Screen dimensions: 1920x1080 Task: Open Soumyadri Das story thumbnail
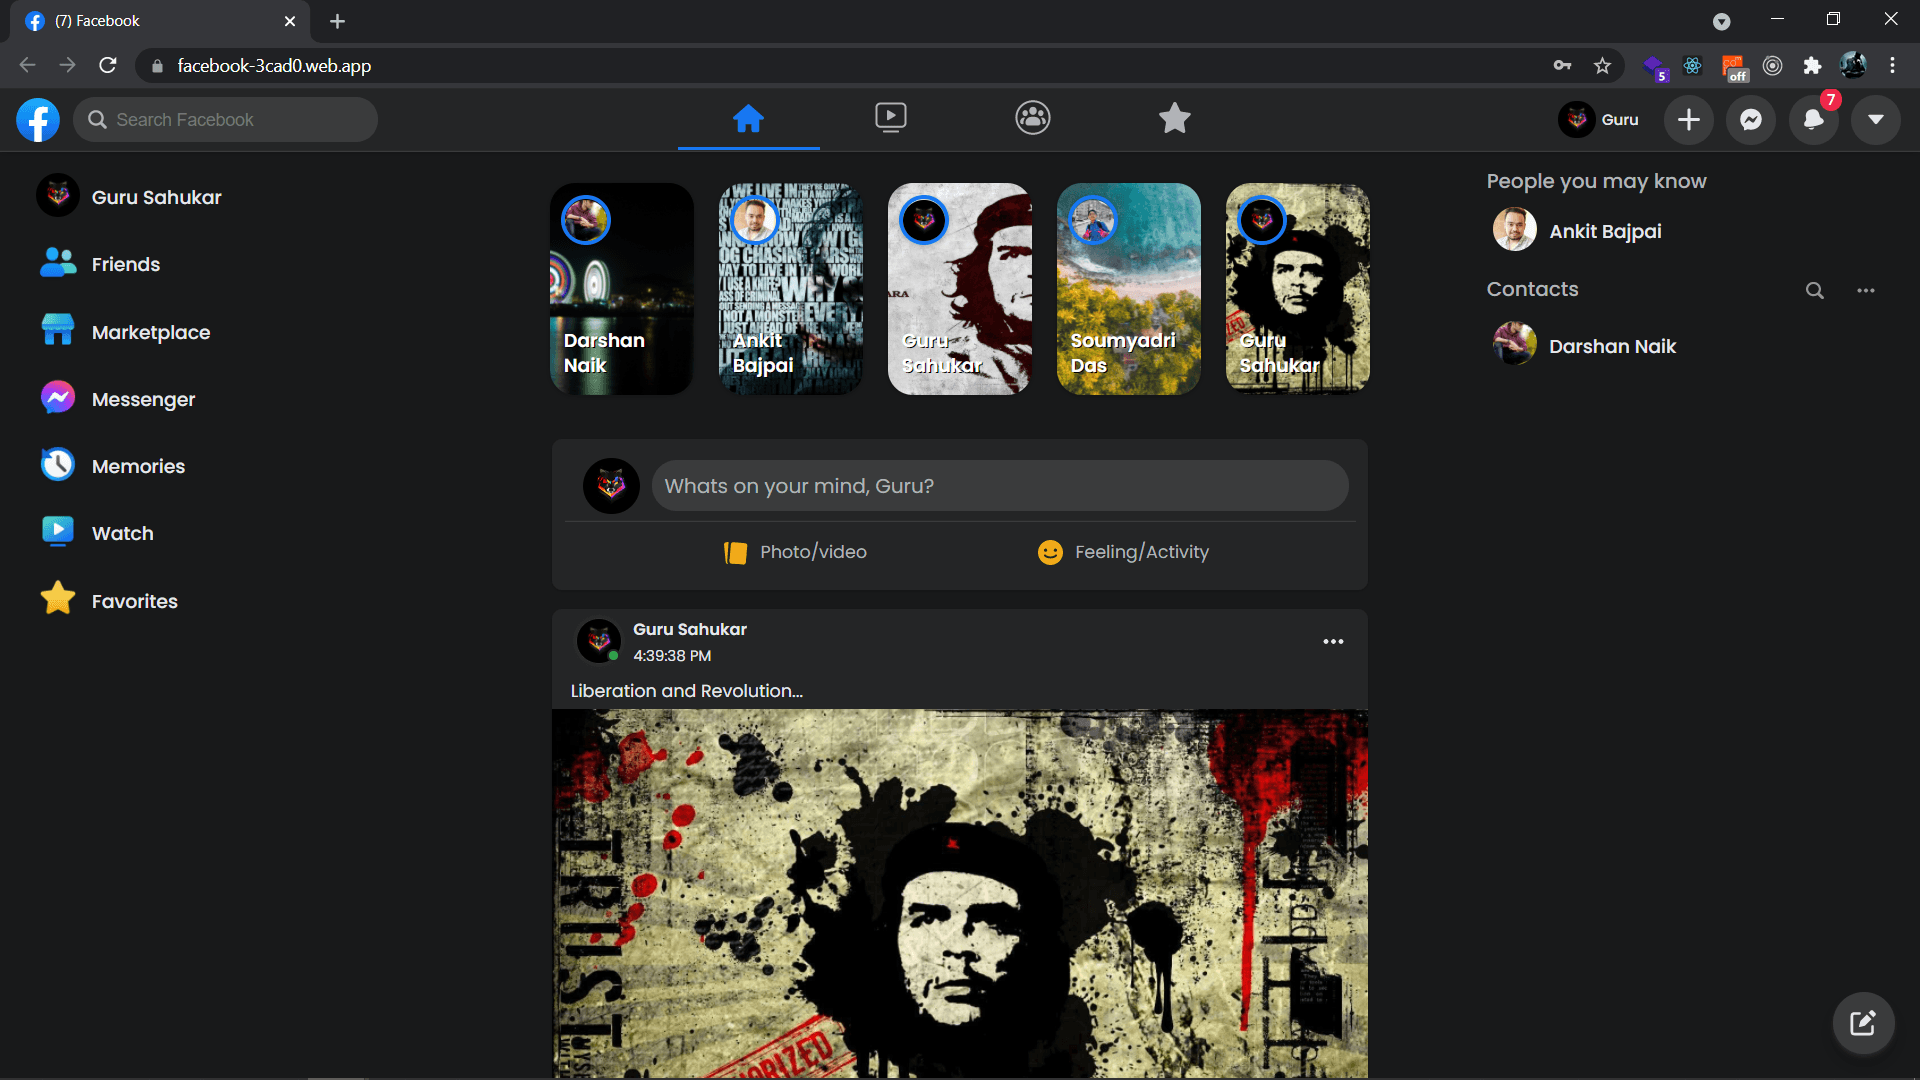pos(1128,289)
